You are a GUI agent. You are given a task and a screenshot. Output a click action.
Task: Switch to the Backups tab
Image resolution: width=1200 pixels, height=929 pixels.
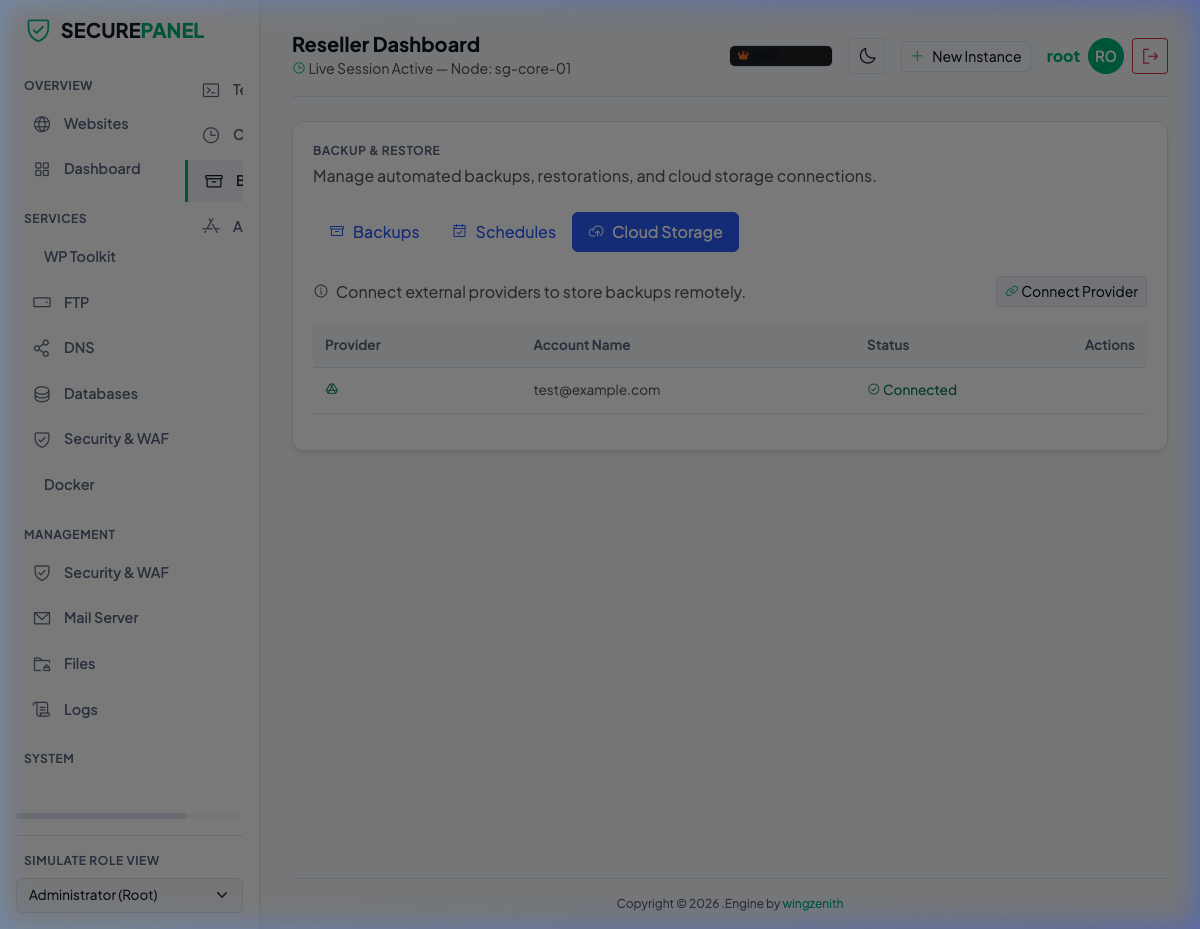point(374,232)
